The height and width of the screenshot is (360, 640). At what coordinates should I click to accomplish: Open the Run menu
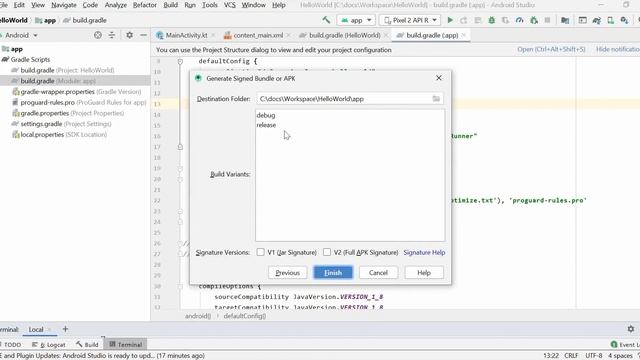pos(190,5)
